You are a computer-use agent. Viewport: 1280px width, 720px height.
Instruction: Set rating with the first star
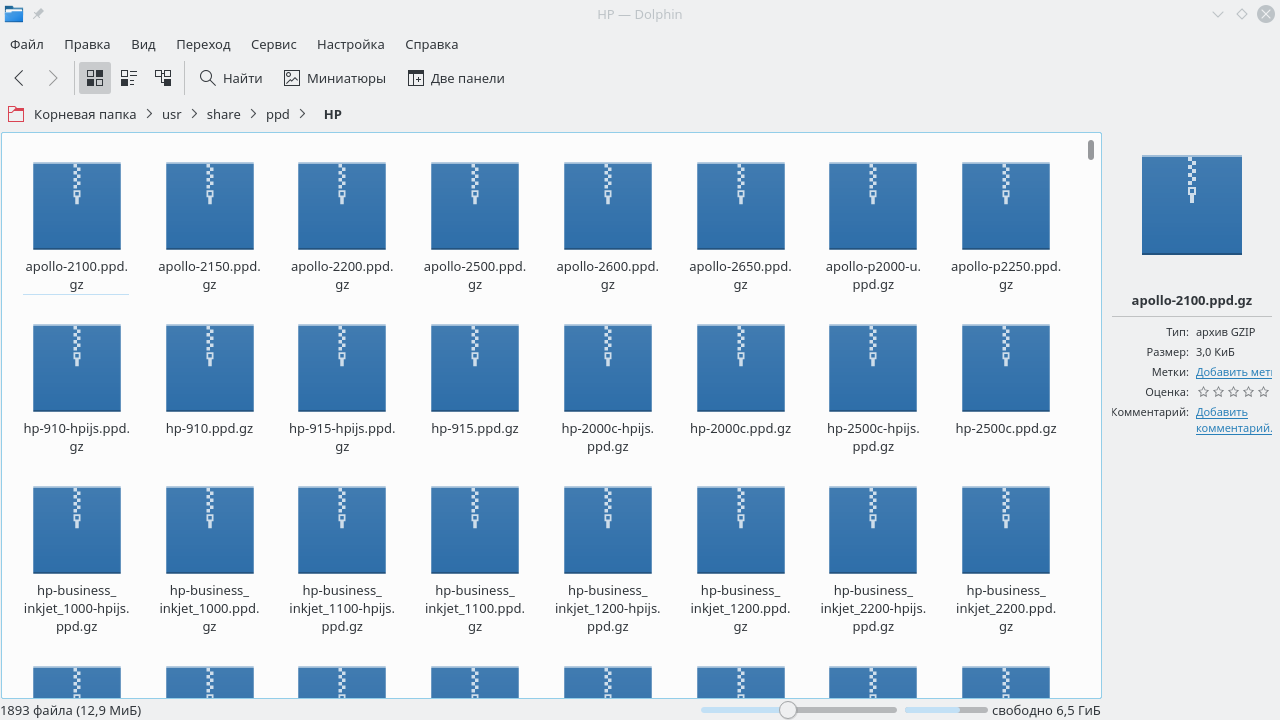pos(1203,392)
